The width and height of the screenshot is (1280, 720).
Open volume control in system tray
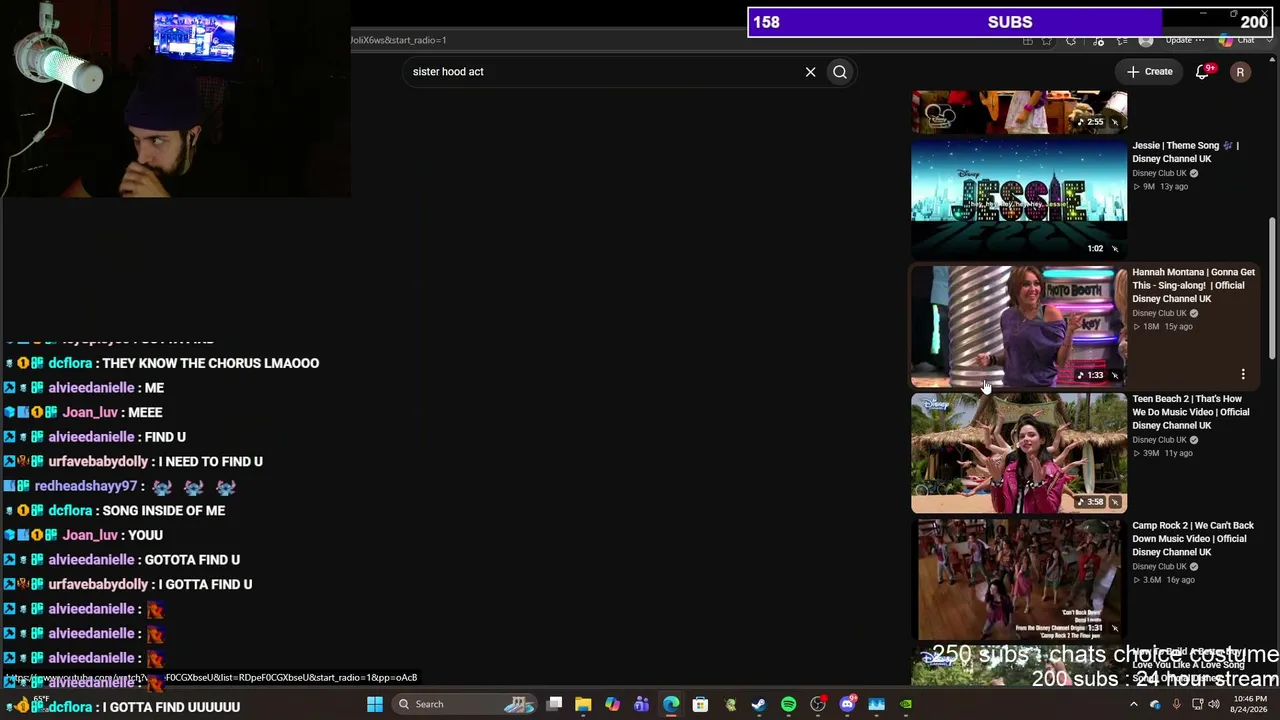[1216, 704]
